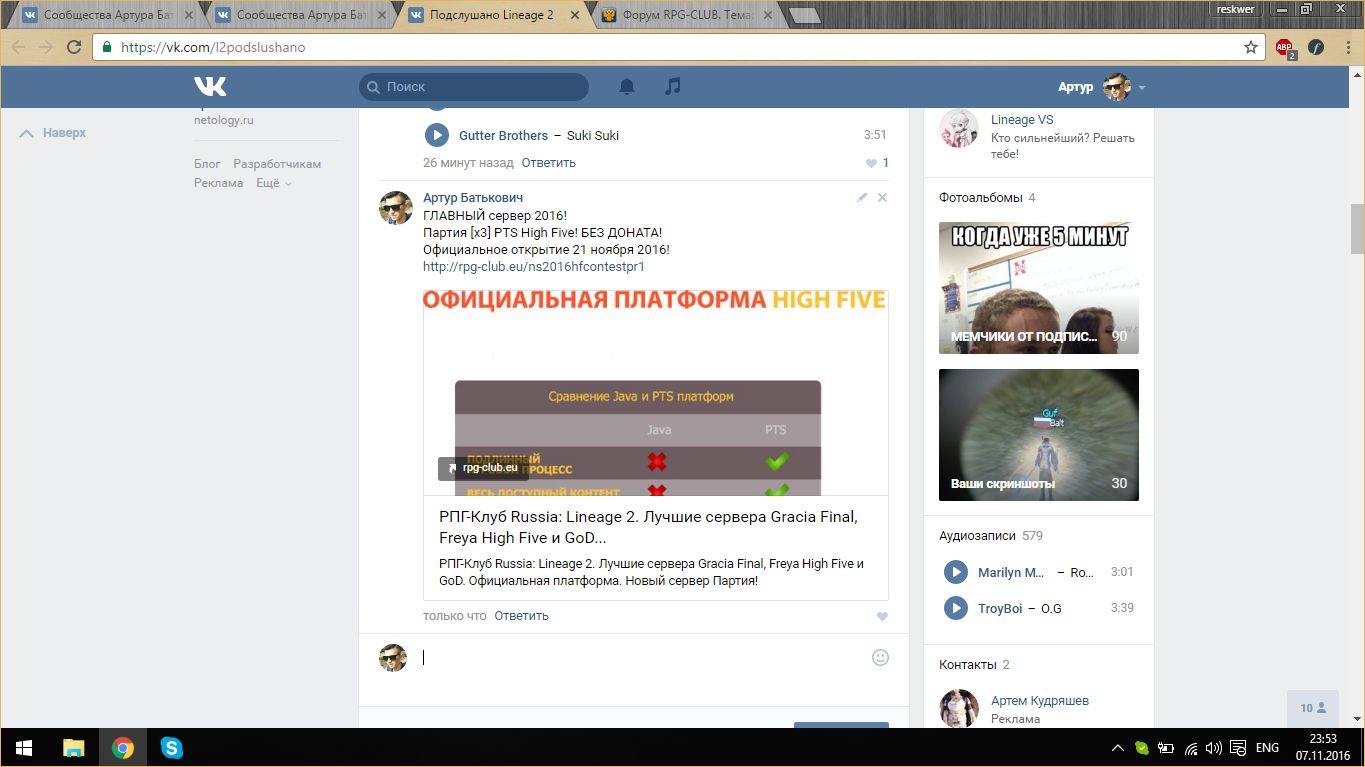Click the Chrome address bar URL
This screenshot has width=1365, height=767.
(213, 47)
